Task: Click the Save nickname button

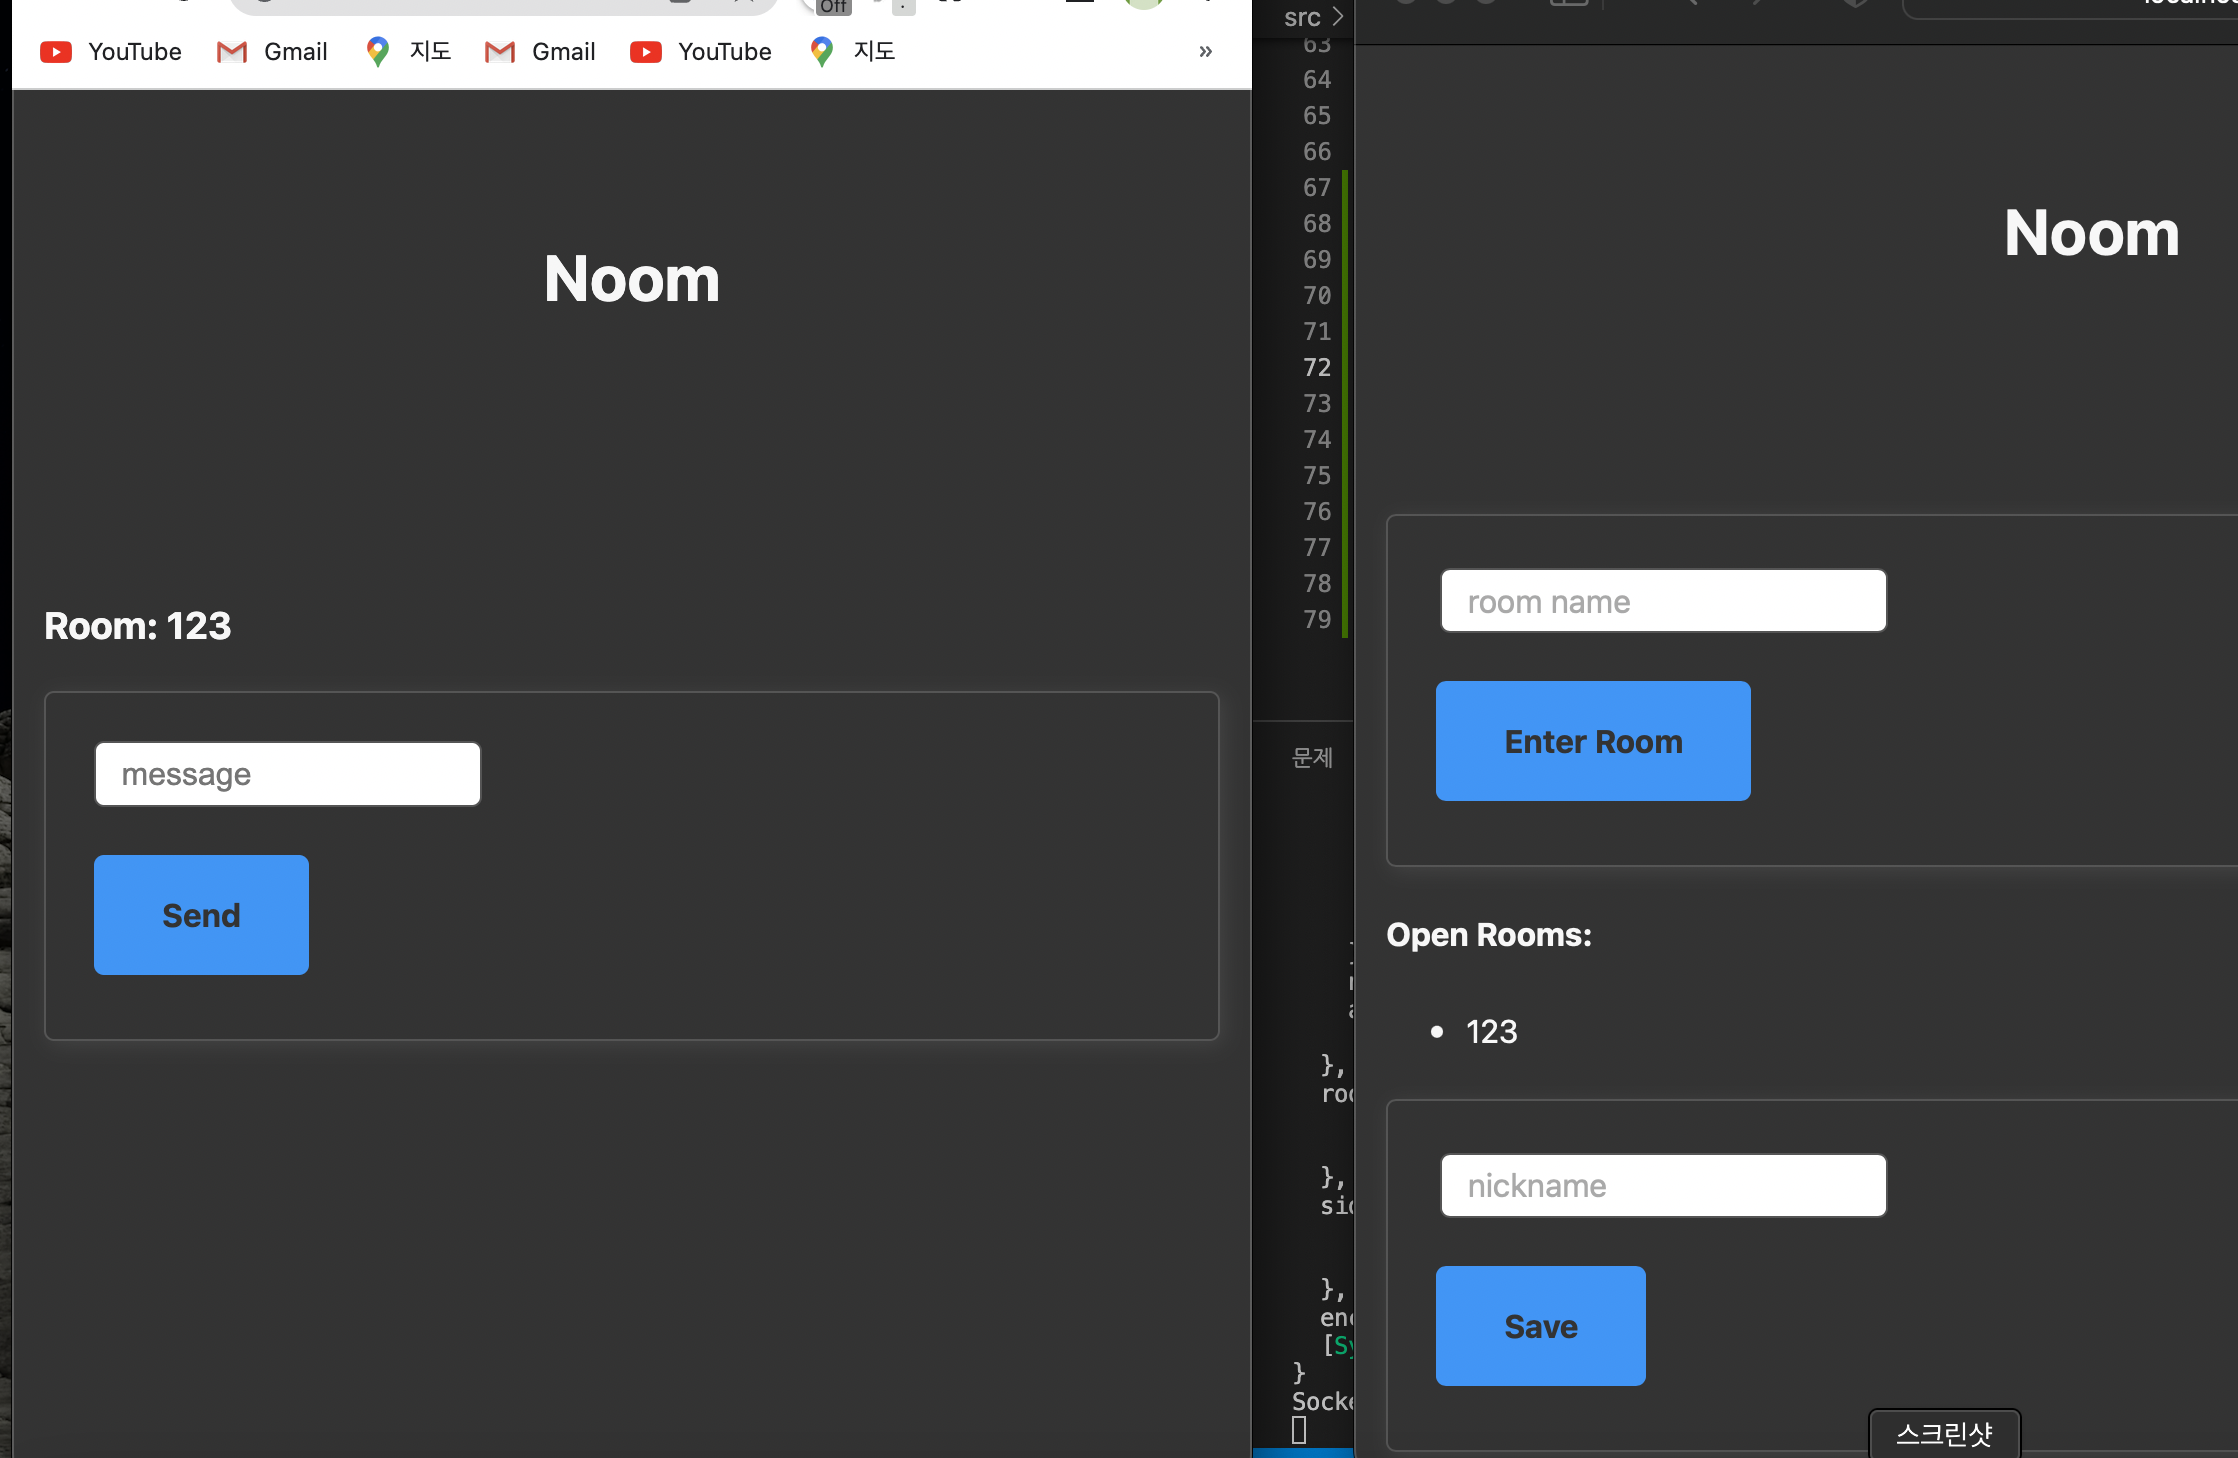Action: [x=1540, y=1326]
